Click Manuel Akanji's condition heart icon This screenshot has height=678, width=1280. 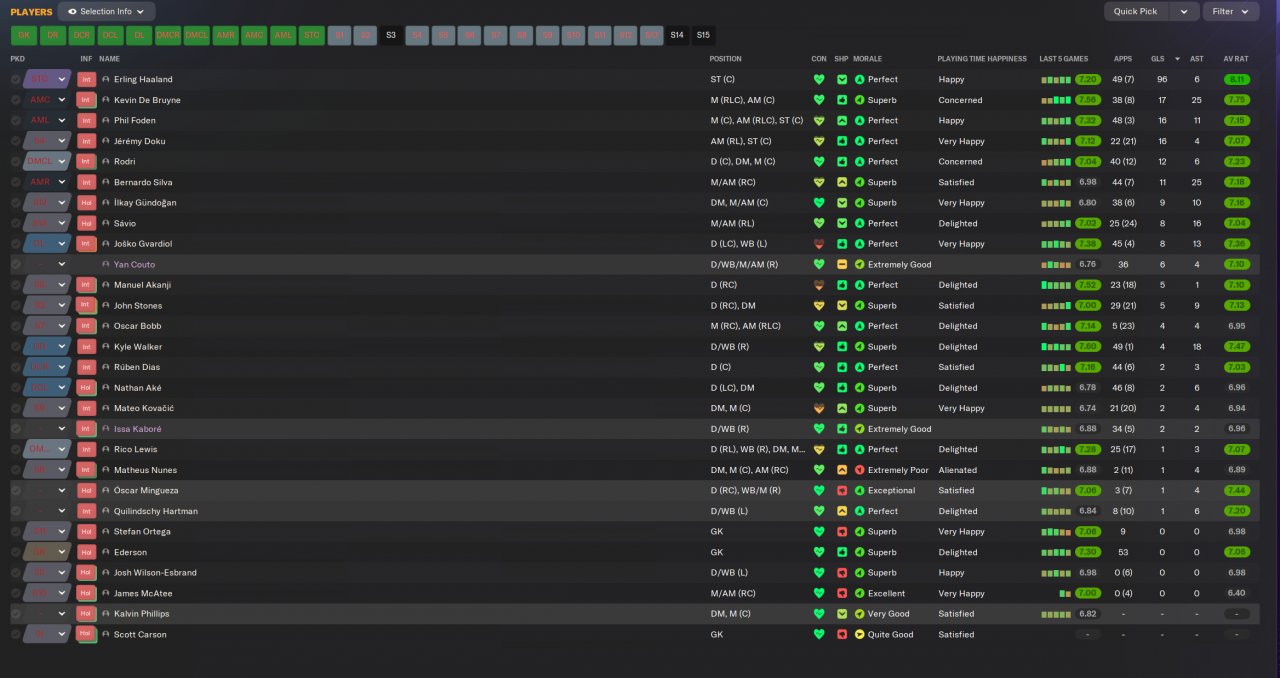click(819, 285)
